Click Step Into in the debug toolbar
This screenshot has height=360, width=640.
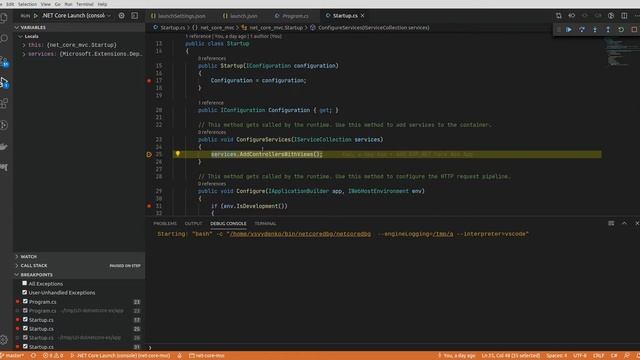(595, 29)
